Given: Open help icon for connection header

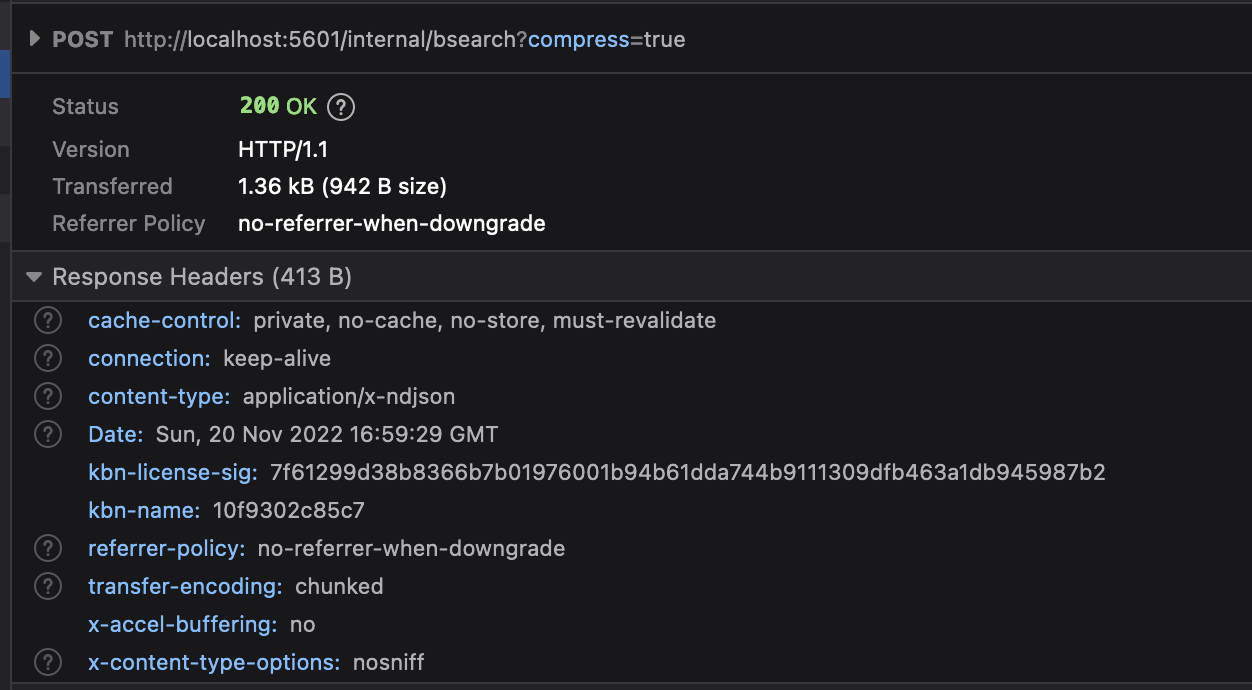Looking at the screenshot, I should [x=48, y=359].
